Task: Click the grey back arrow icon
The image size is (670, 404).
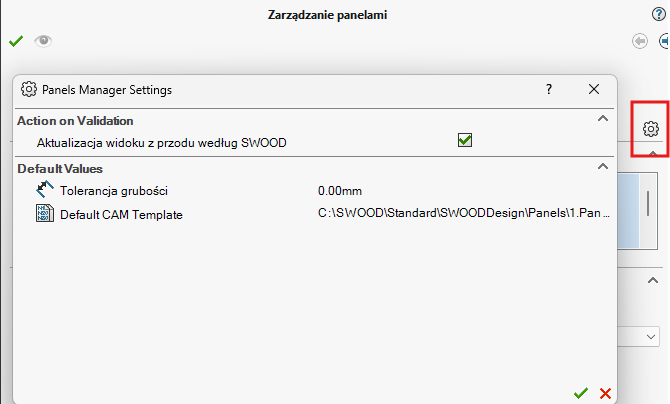Action: [x=640, y=41]
